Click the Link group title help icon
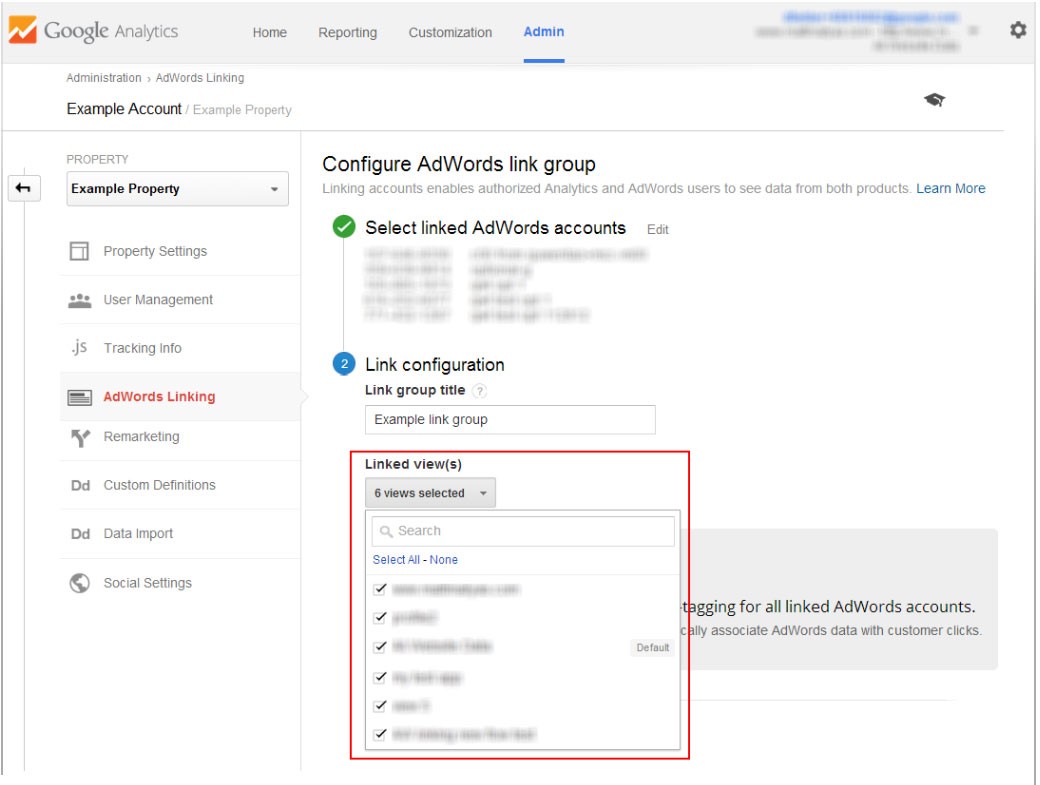 pos(480,391)
